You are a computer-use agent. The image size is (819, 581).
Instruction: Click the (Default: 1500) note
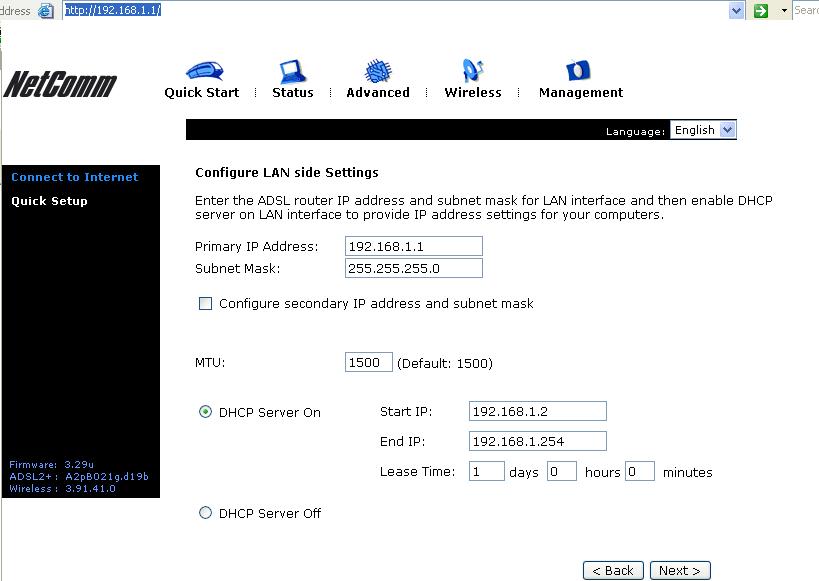pyautogui.click(x=445, y=363)
